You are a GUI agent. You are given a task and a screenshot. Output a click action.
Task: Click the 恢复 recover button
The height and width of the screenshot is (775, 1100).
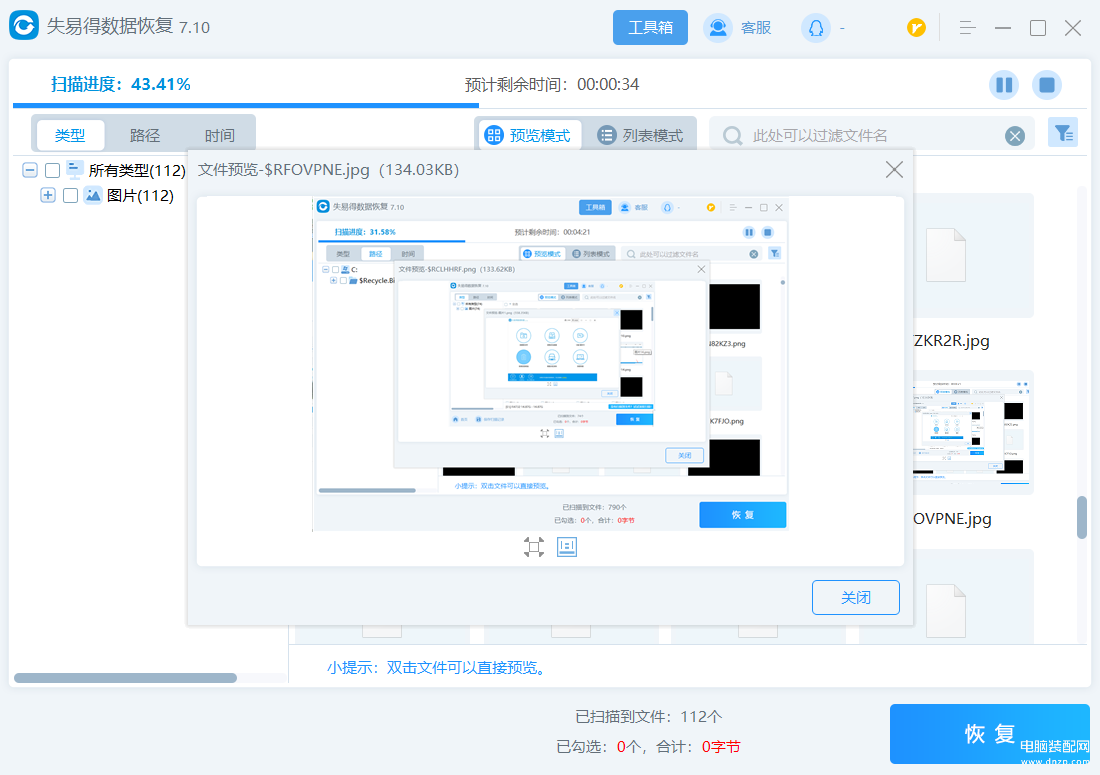[990, 734]
